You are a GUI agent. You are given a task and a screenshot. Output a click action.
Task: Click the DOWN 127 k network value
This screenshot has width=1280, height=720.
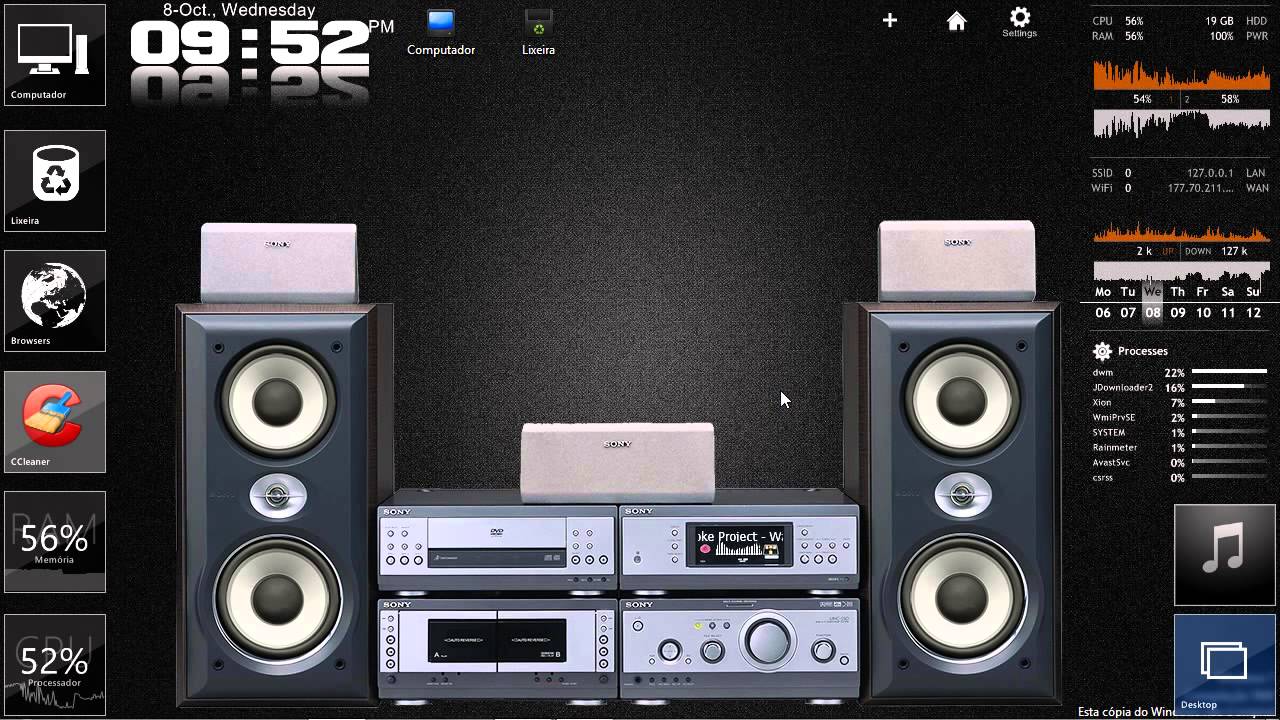pyautogui.click(x=1216, y=251)
